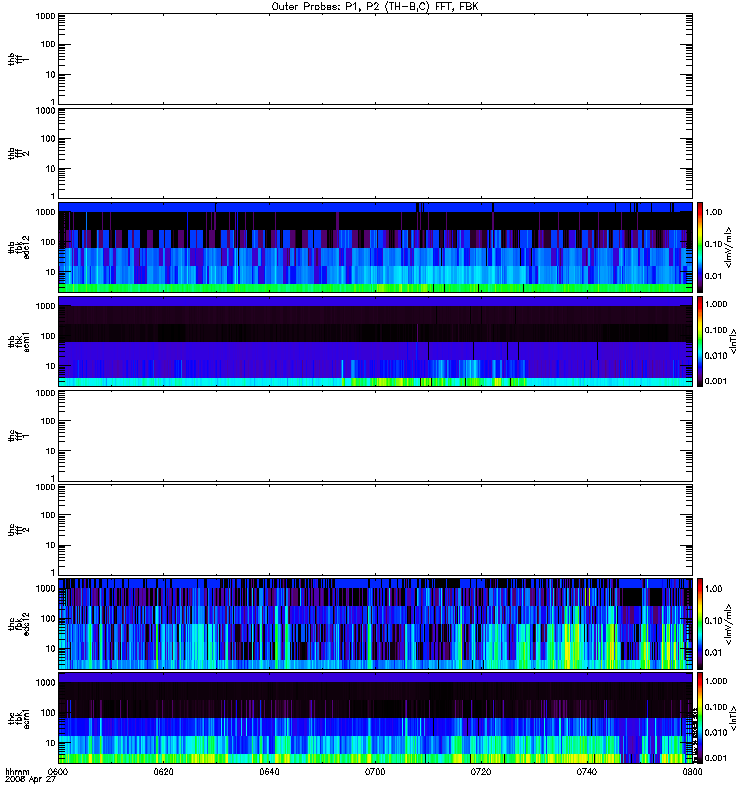Click the '<|mV/m|>' unit label beside thc edc12
Image resolution: width=750 pixels, height=800 pixels.
click(x=729, y=624)
